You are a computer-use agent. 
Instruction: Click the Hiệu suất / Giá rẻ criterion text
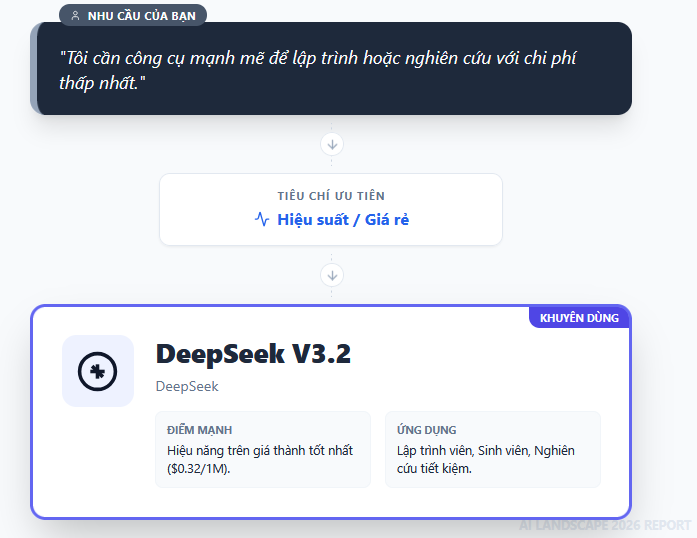(x=343, y=220)
